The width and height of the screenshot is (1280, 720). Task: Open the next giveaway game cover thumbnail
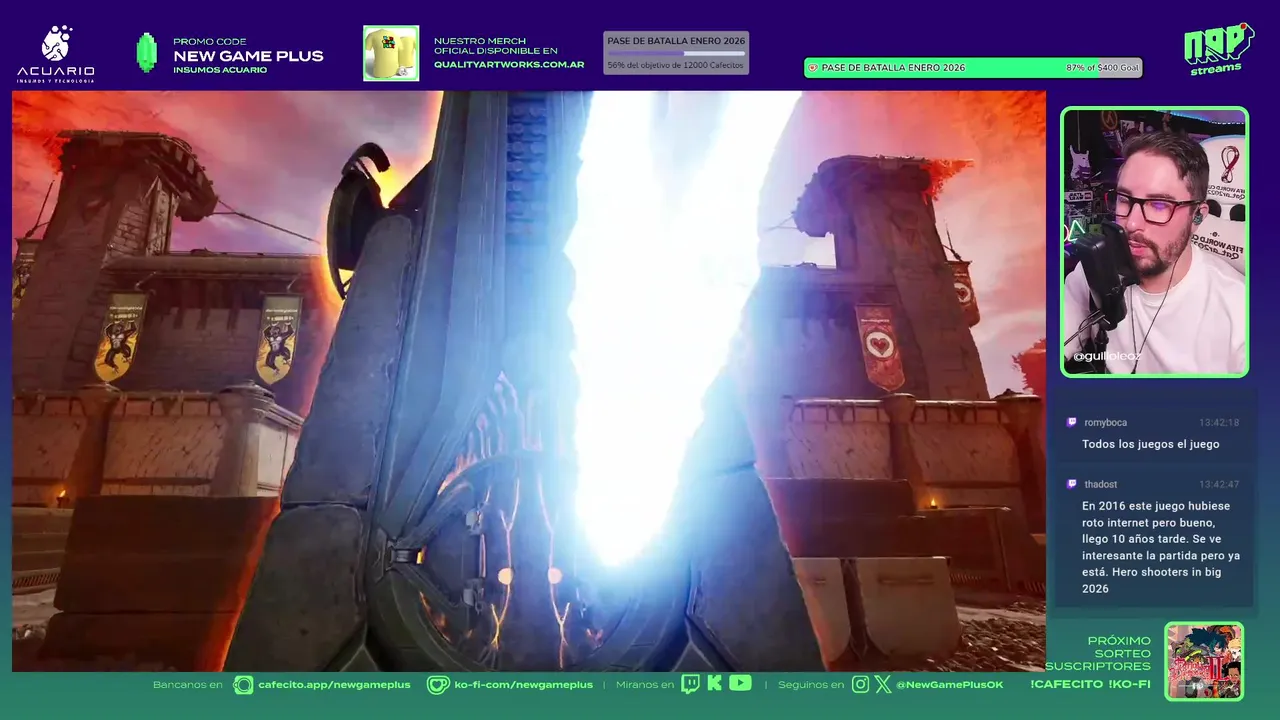pos(1204,661)
